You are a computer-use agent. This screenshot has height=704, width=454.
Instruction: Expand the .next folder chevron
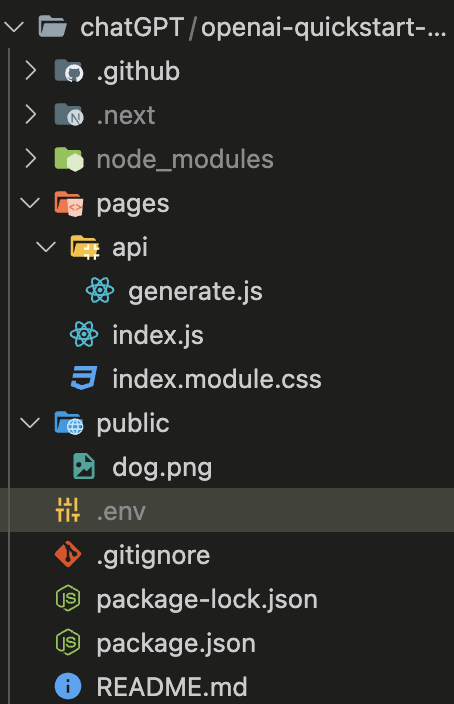[31, 115]
